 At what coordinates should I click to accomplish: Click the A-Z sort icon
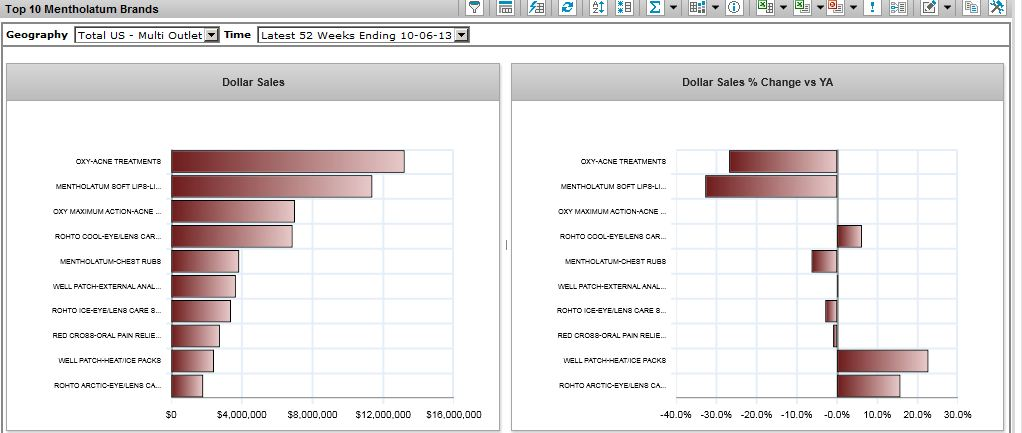(598, 8)
